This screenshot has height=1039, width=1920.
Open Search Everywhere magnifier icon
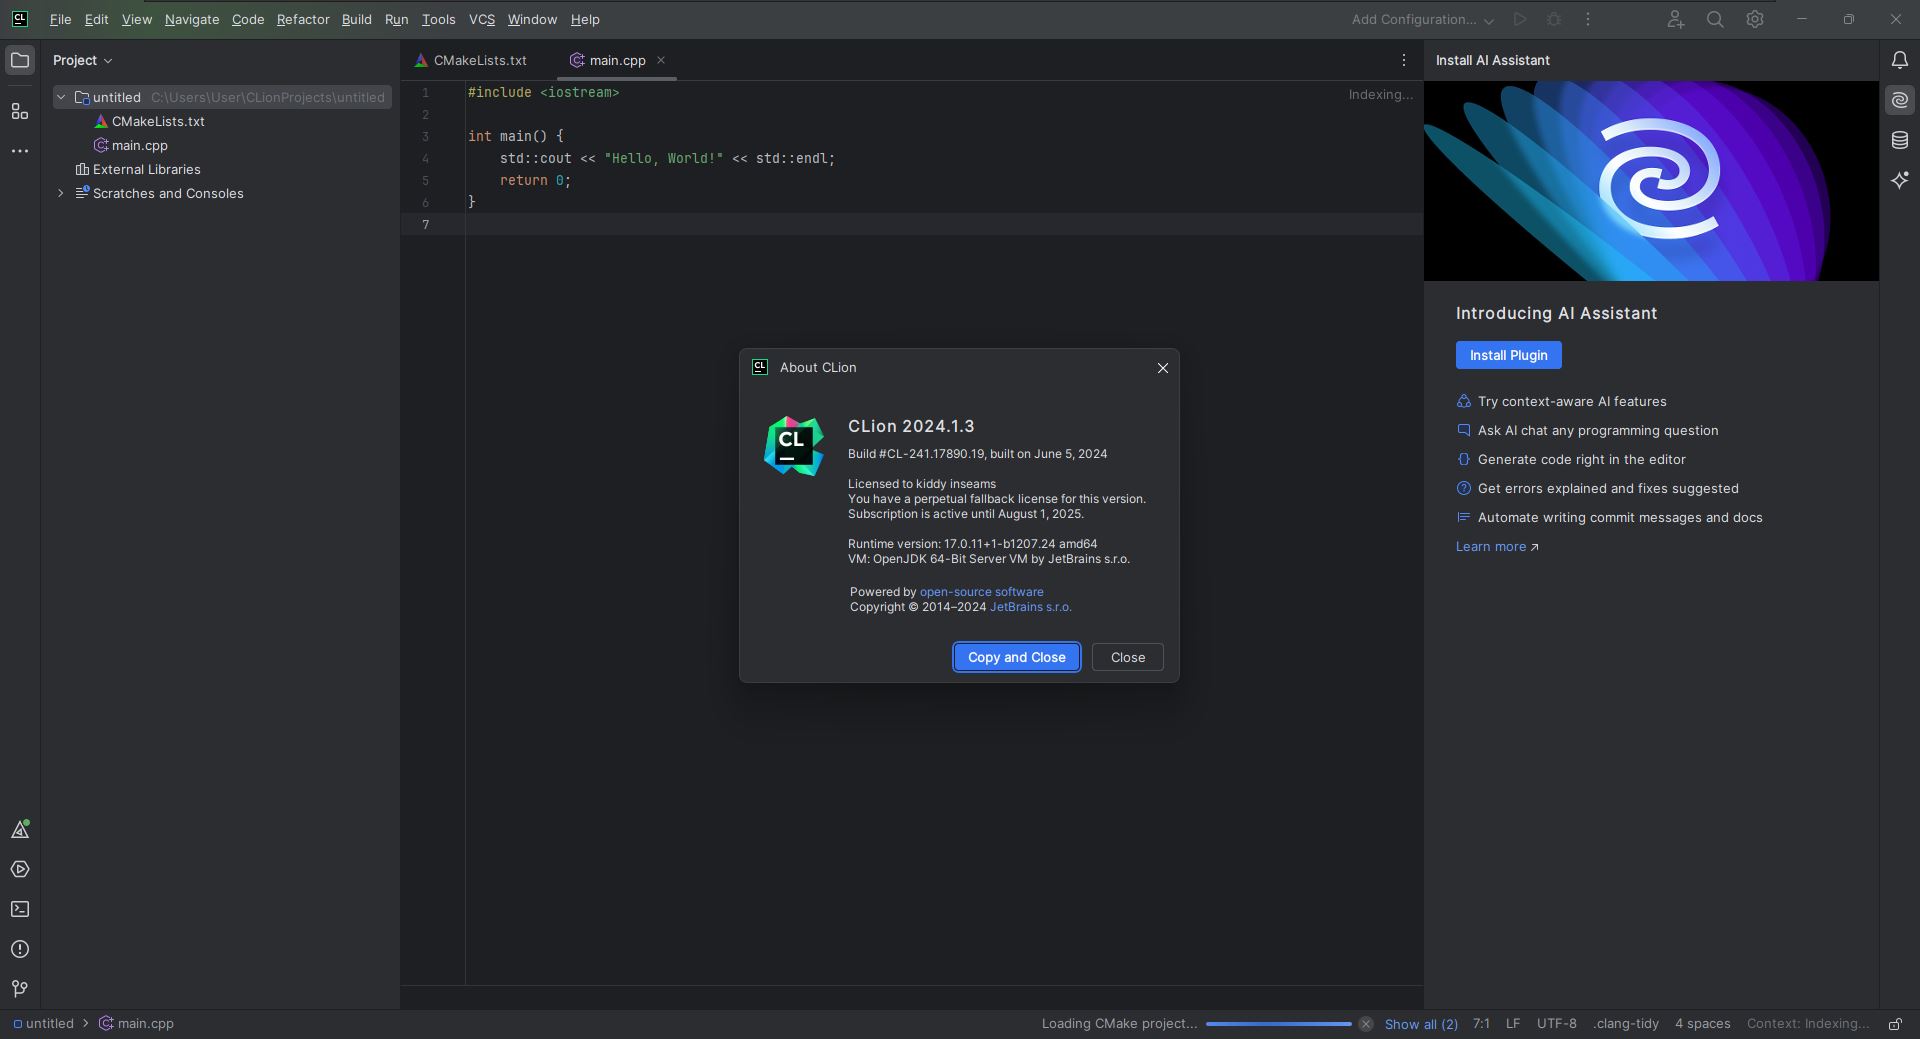[x=1714, y=20]
